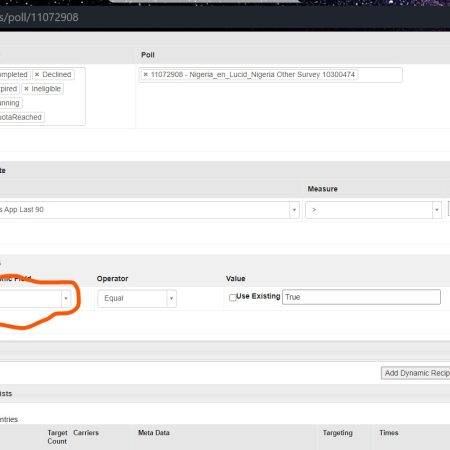Click the poll URL in the address bar
Screen dimensions: 450x450
tap(39, 17)
